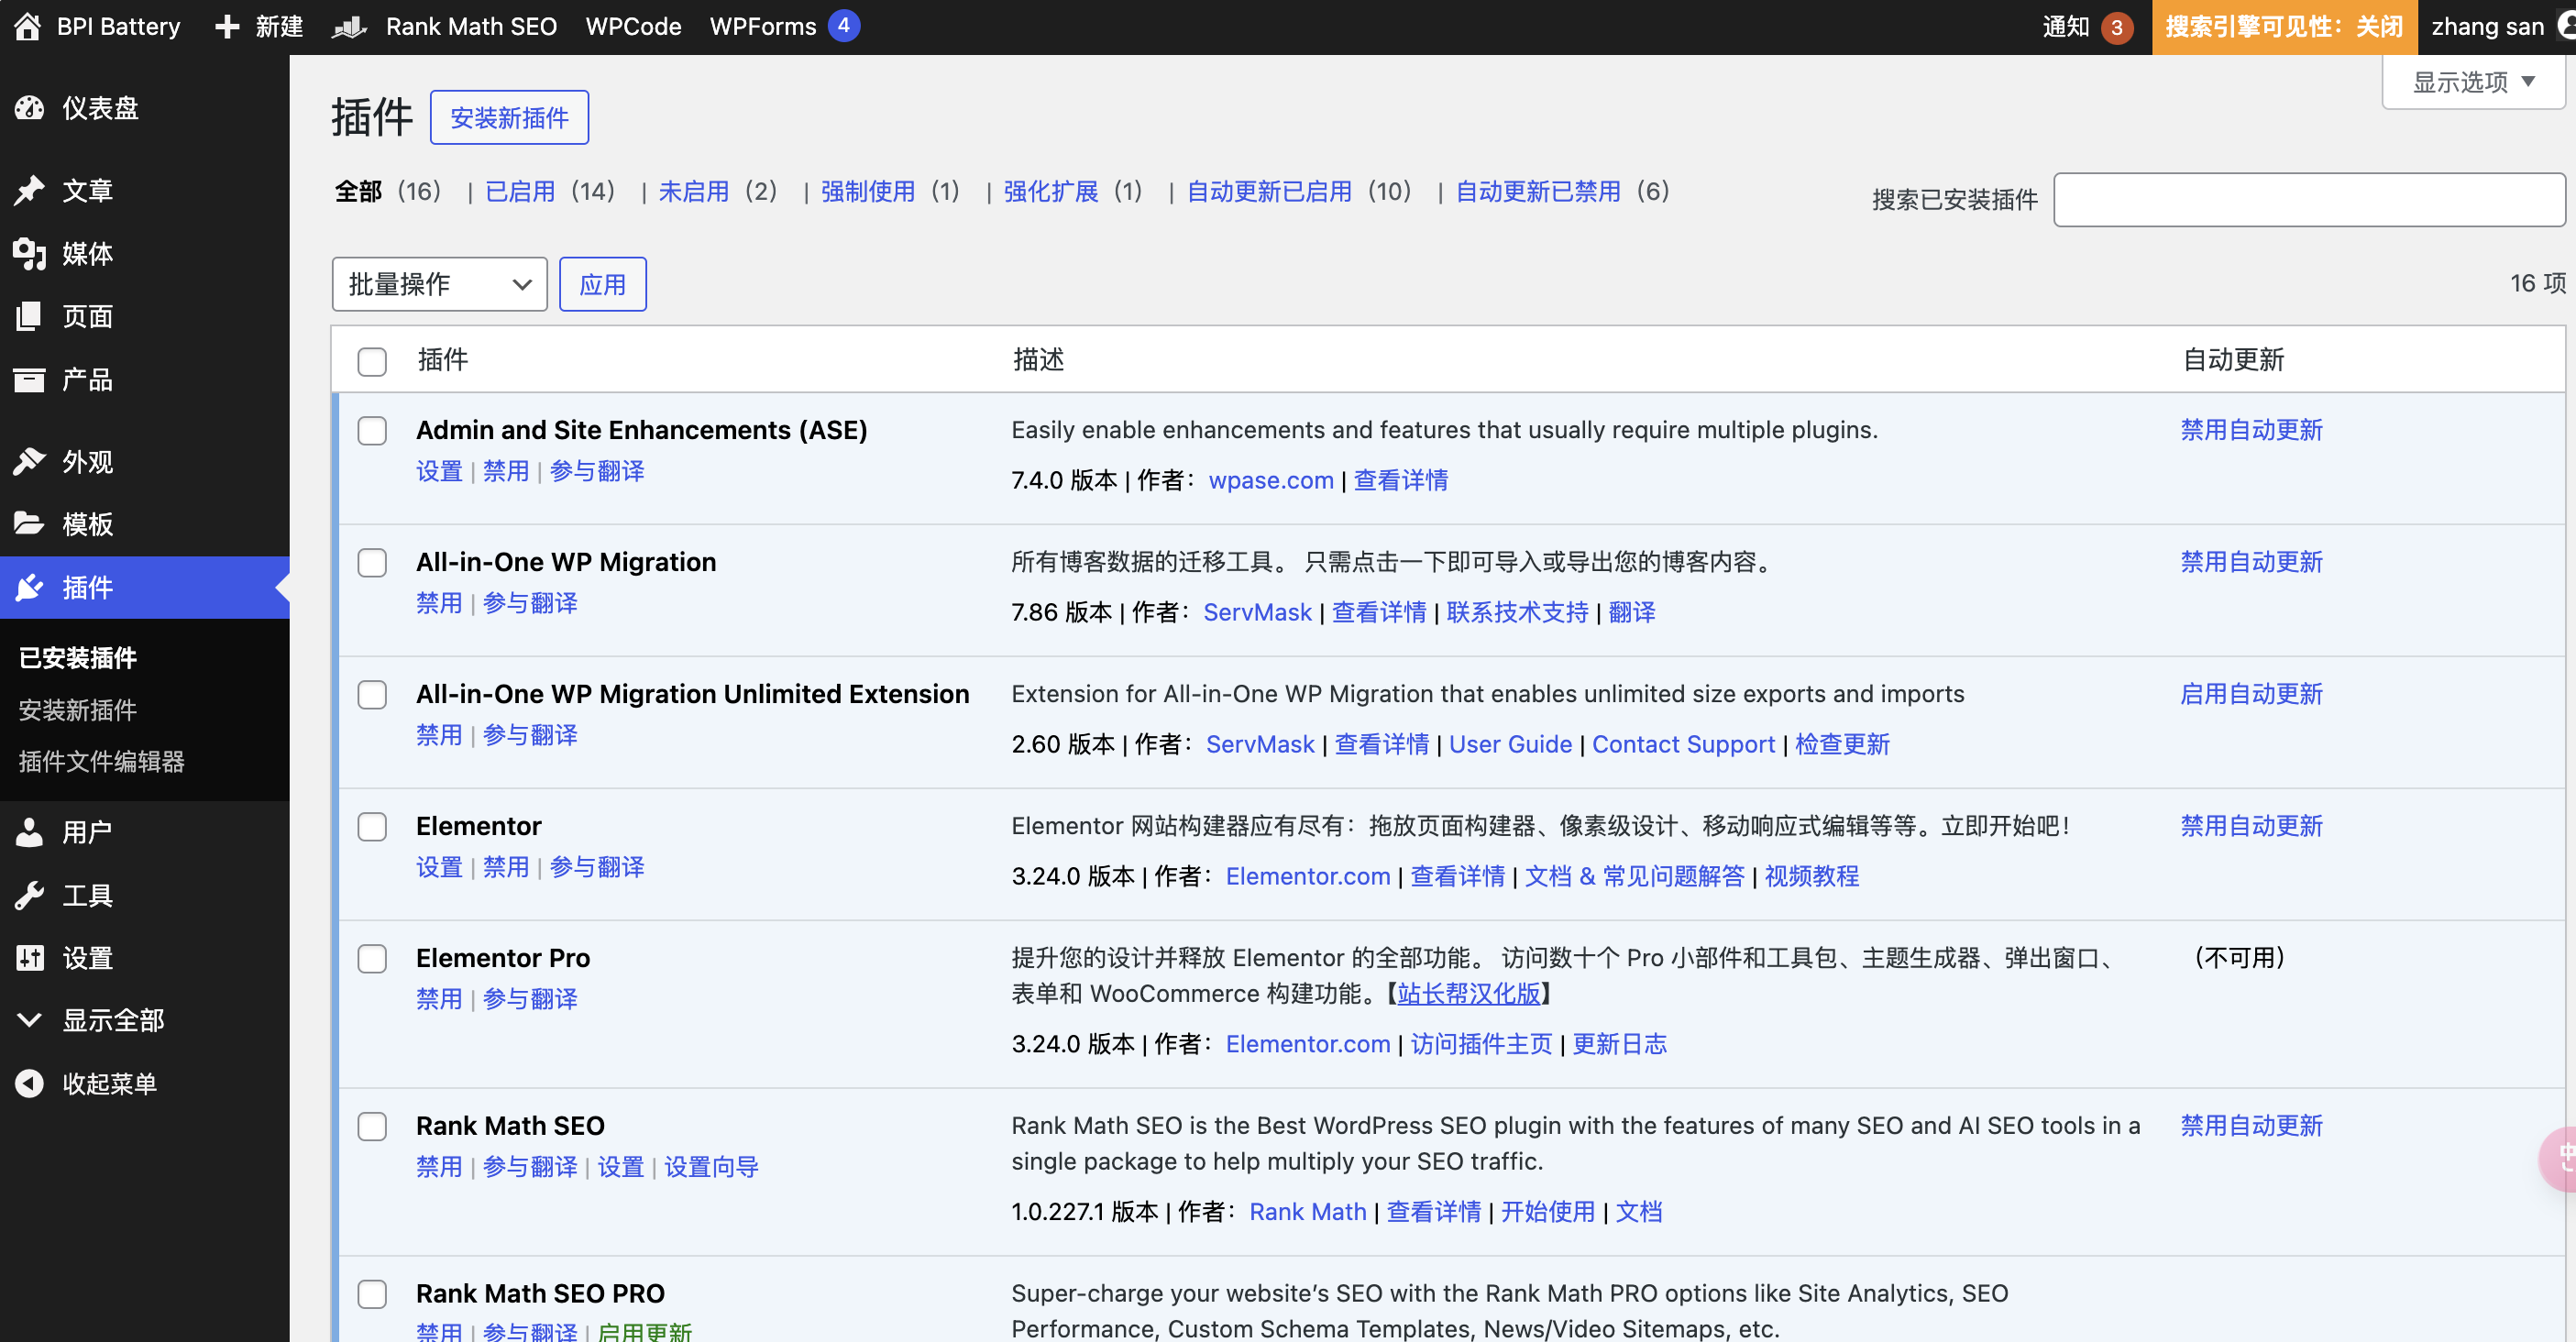Screen dimensions: 2576x1342
Task: Click the 设置 sliders icon
Action: click(30, 958)
